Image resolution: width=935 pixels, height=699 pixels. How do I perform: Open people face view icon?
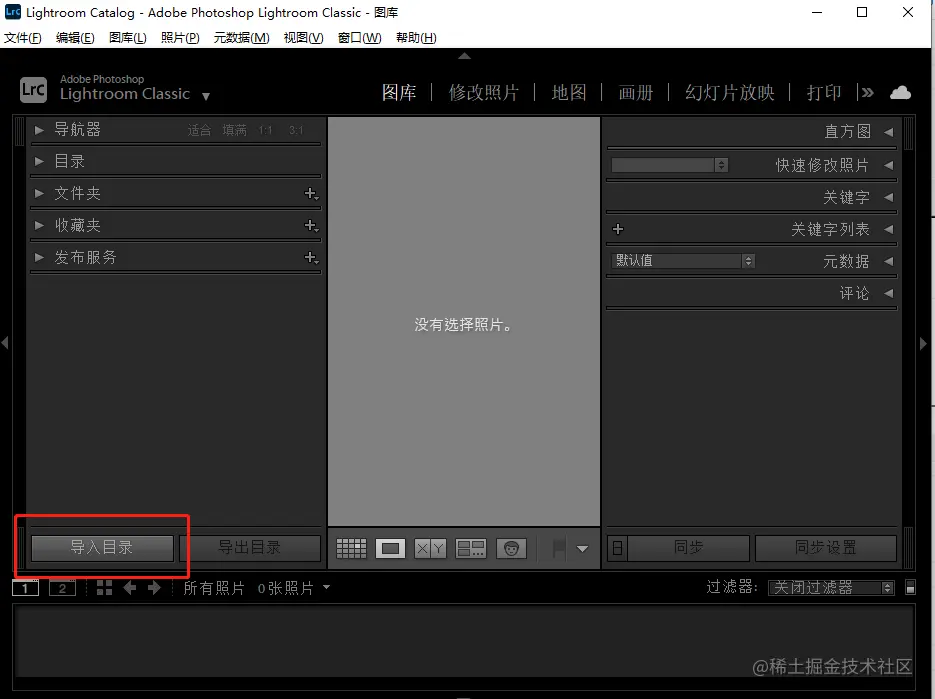pos(511,548)
